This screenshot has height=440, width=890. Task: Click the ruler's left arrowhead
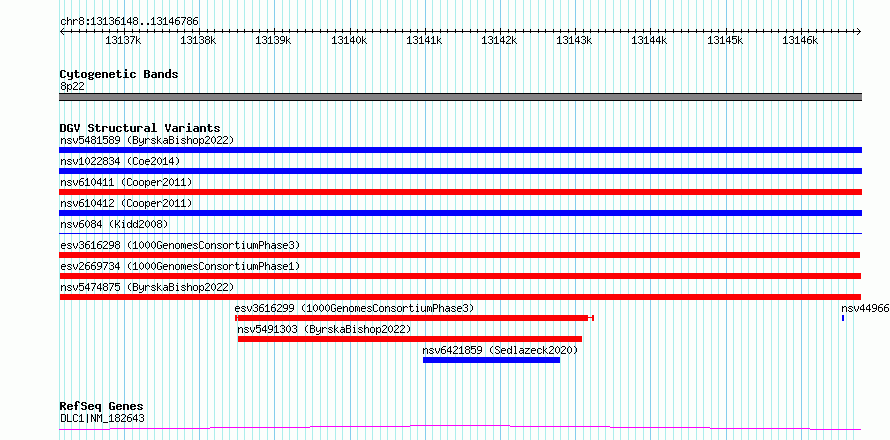click(62, 31)
